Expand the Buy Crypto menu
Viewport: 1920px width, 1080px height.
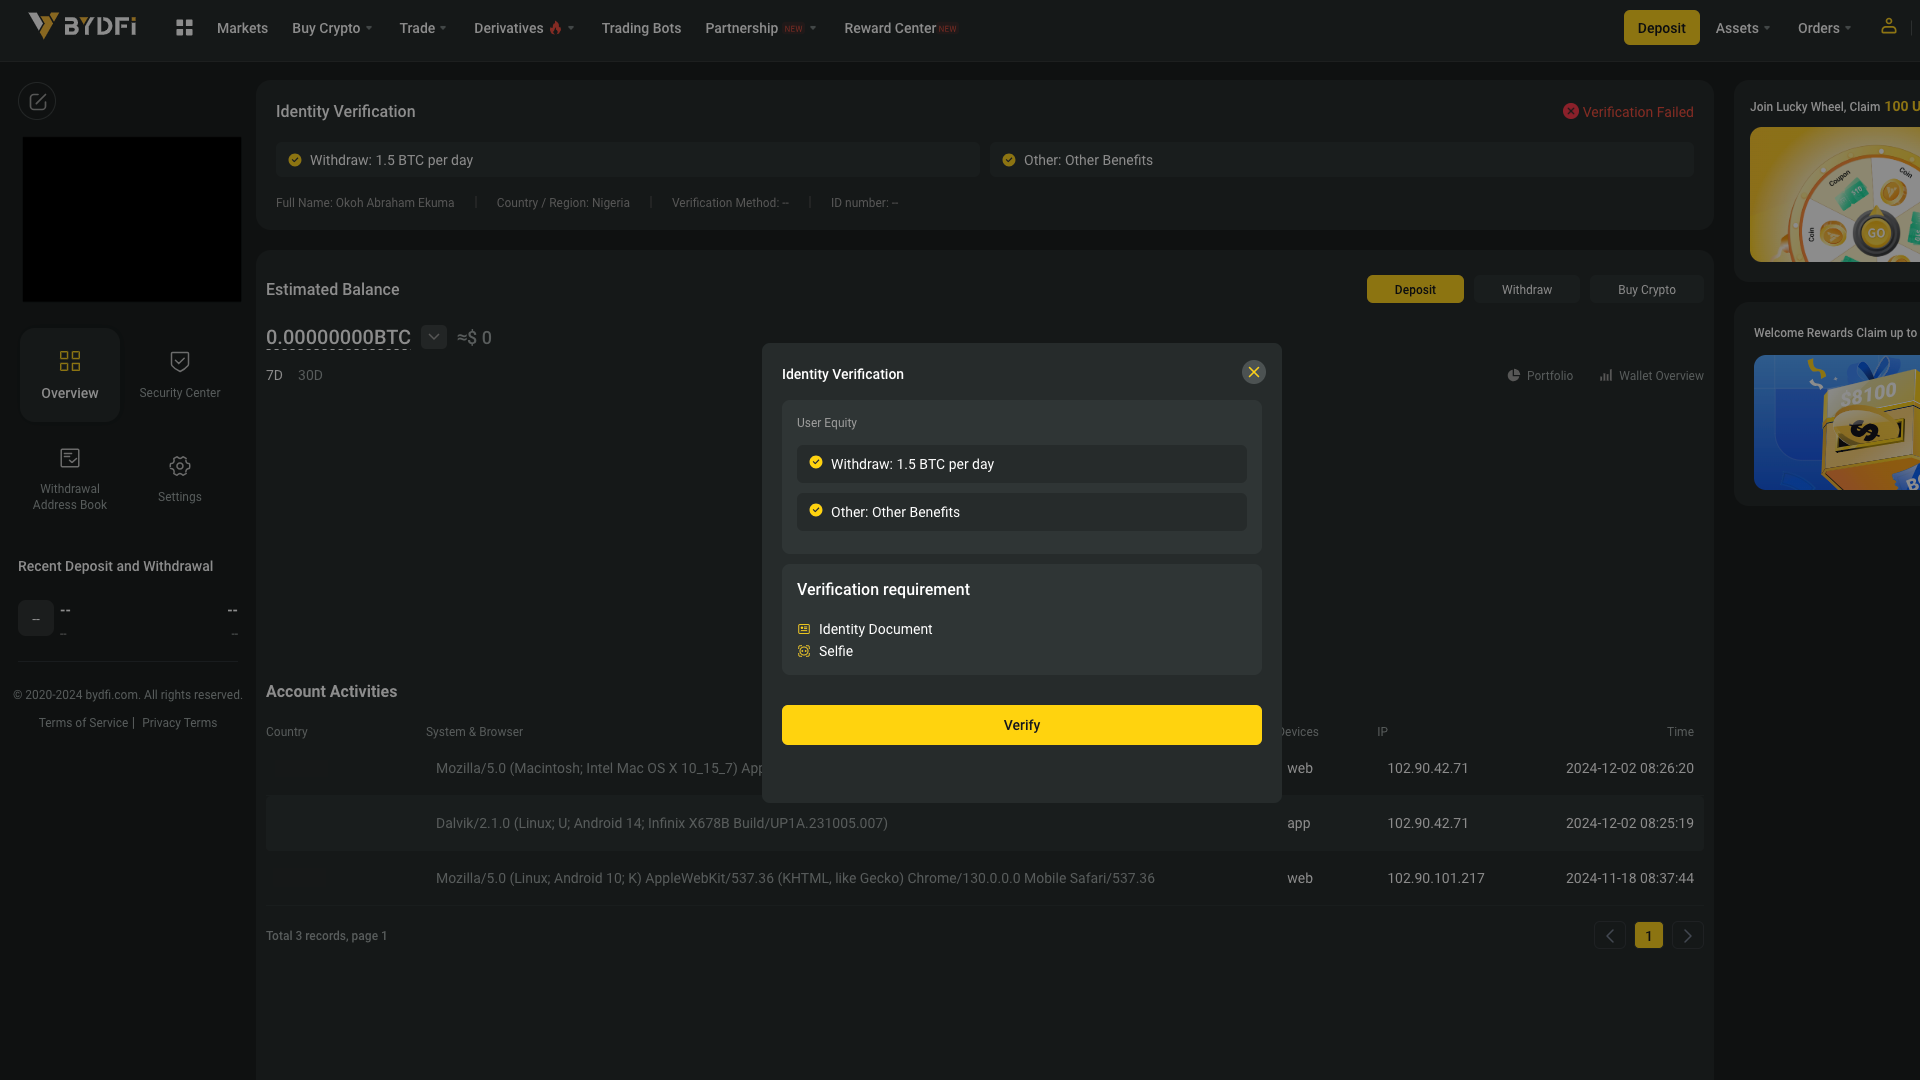[x=332, y=28]
